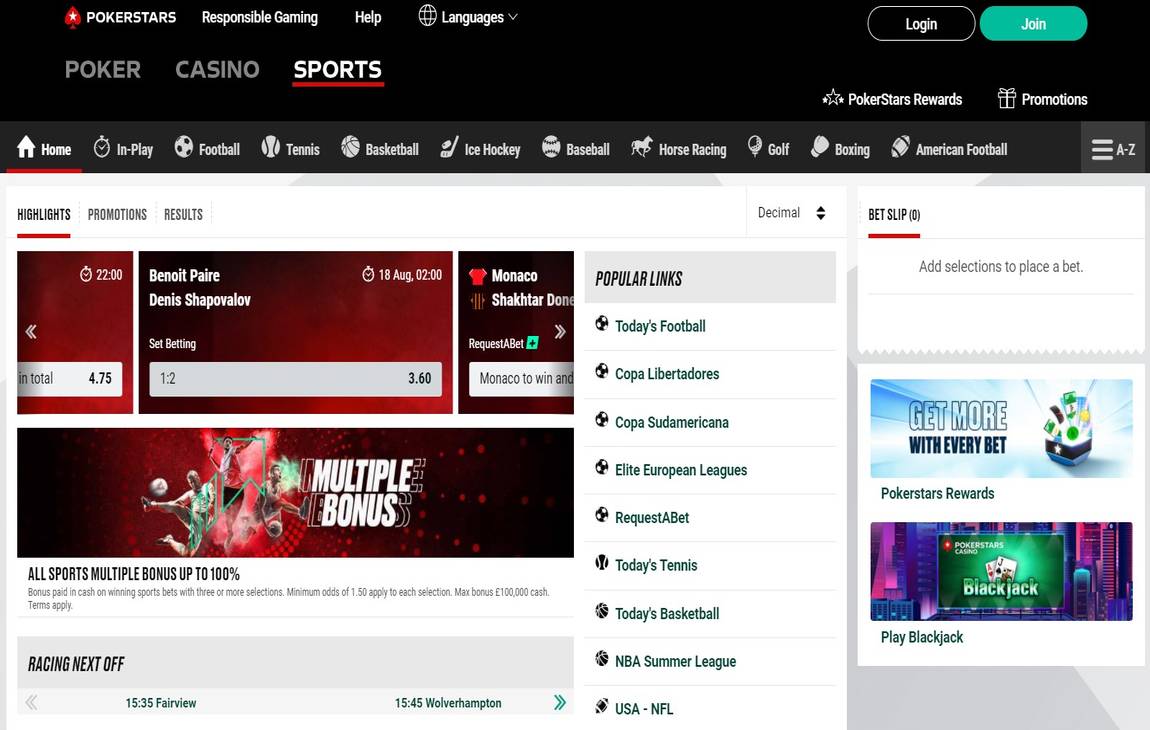Switch to the Results tab
This screenshot has height=730, width=1150.
click(183, 214)
